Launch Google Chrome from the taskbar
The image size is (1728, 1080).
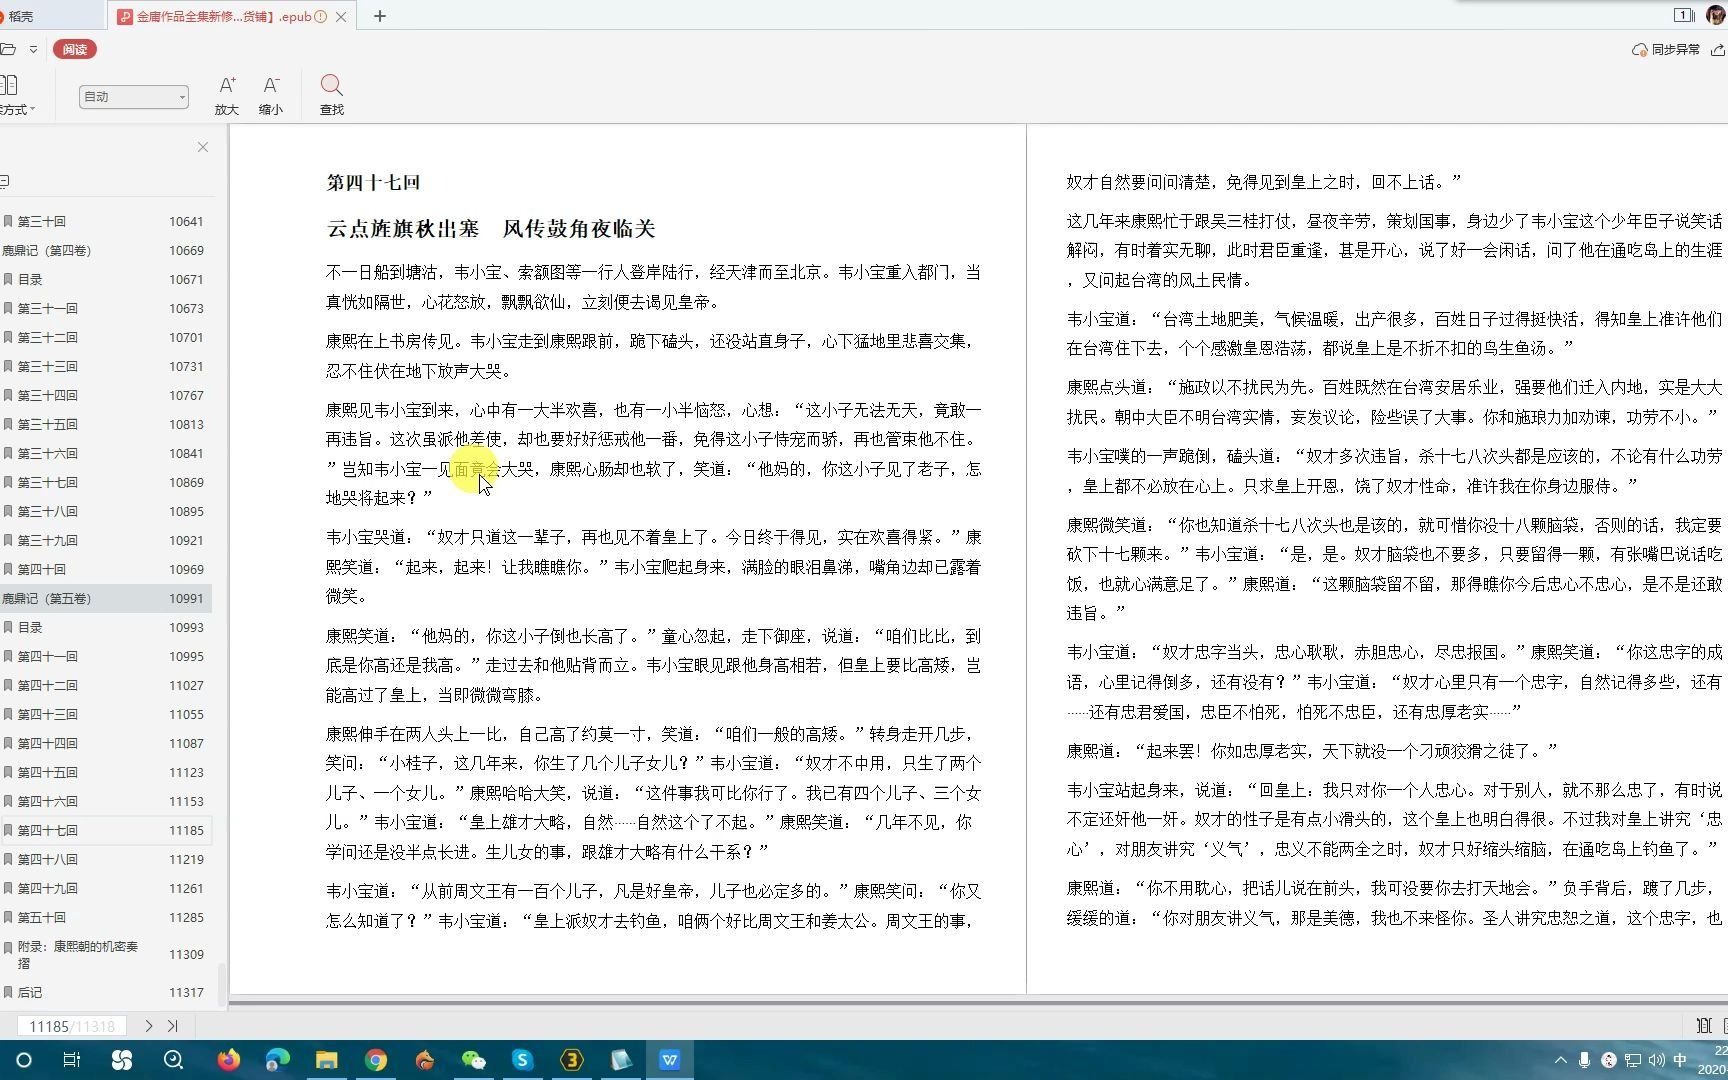click(x=375, y=1060)
